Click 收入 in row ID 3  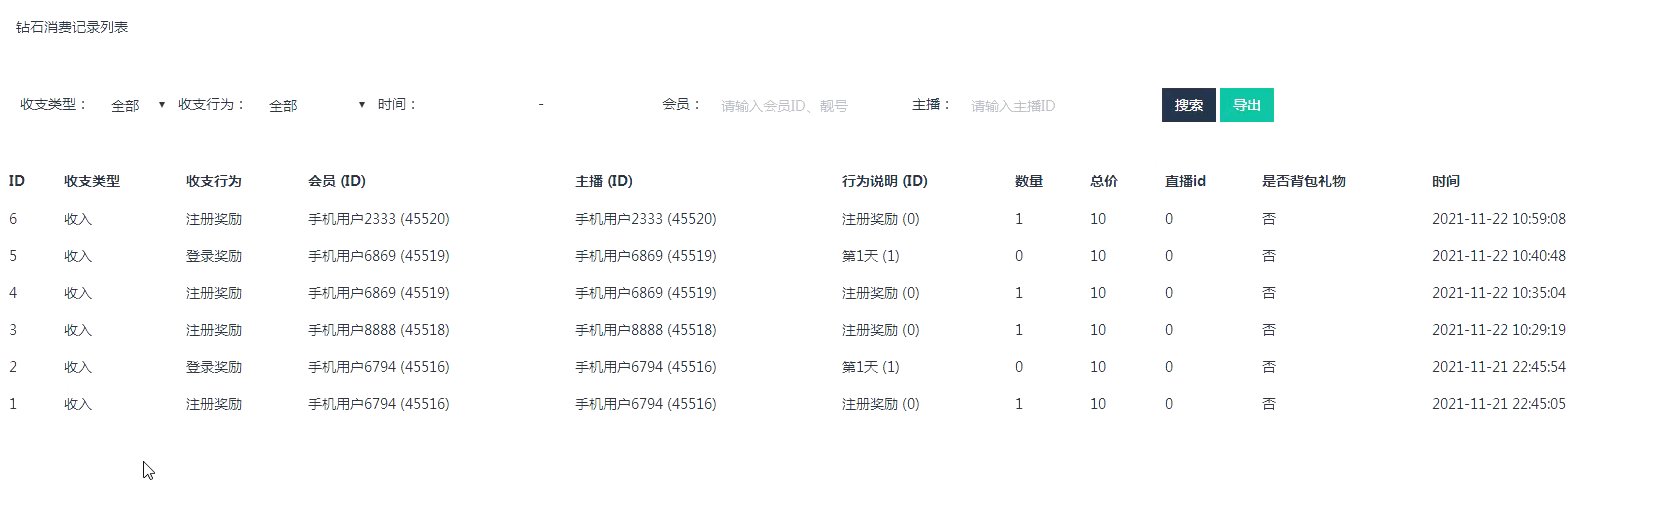(x=78, y=329)
